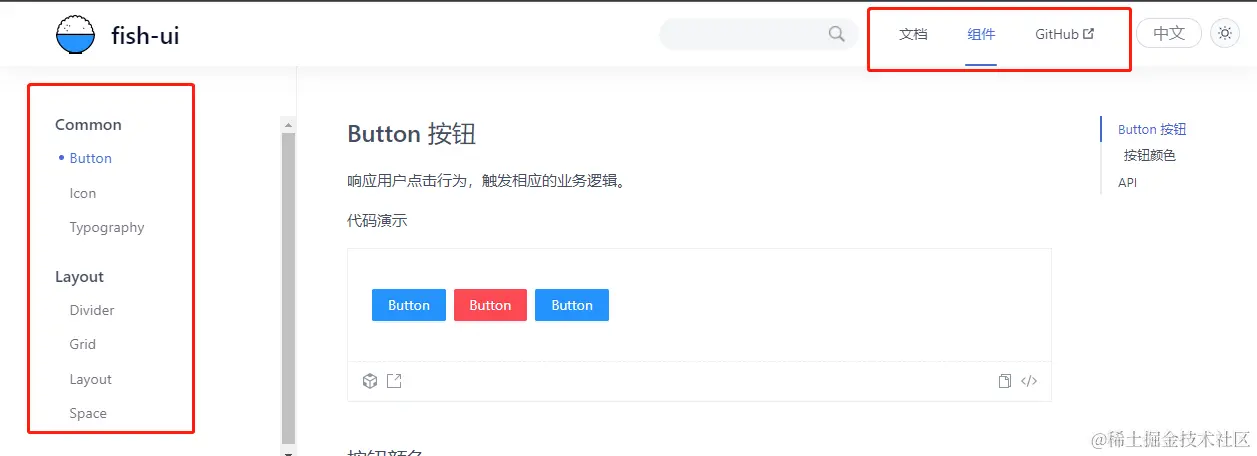Show the demo source code icon
This screenshot has height=456, width=1257.
click(1029, 381)
